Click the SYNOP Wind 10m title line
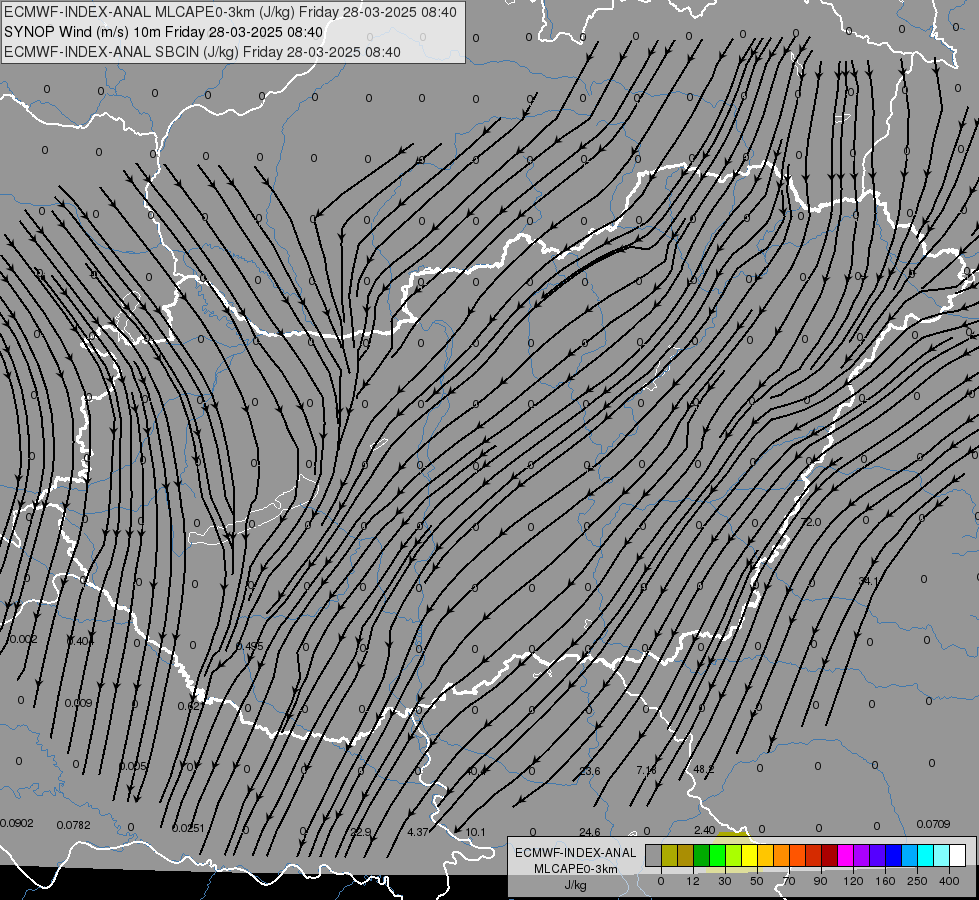The width and height of the screenshot is (979, 900). pos(163,32)
